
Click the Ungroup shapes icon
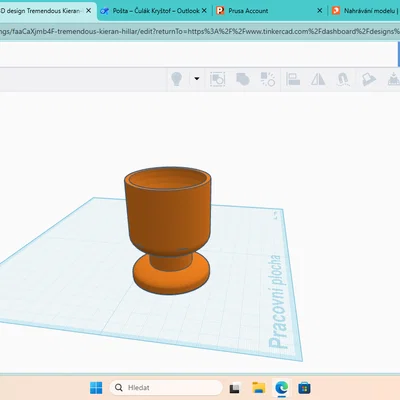click(x=268, y=79)
